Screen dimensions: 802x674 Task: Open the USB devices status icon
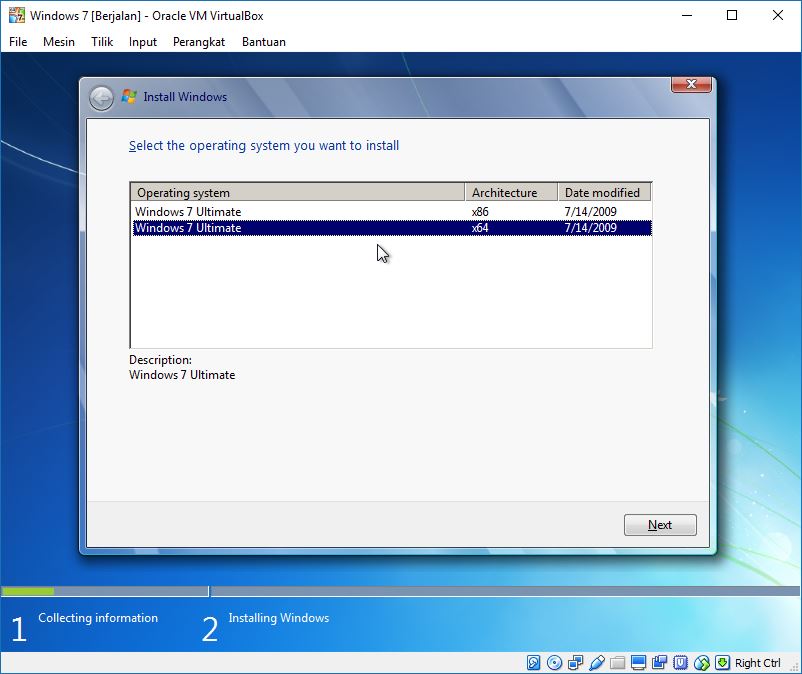point(596,663)
